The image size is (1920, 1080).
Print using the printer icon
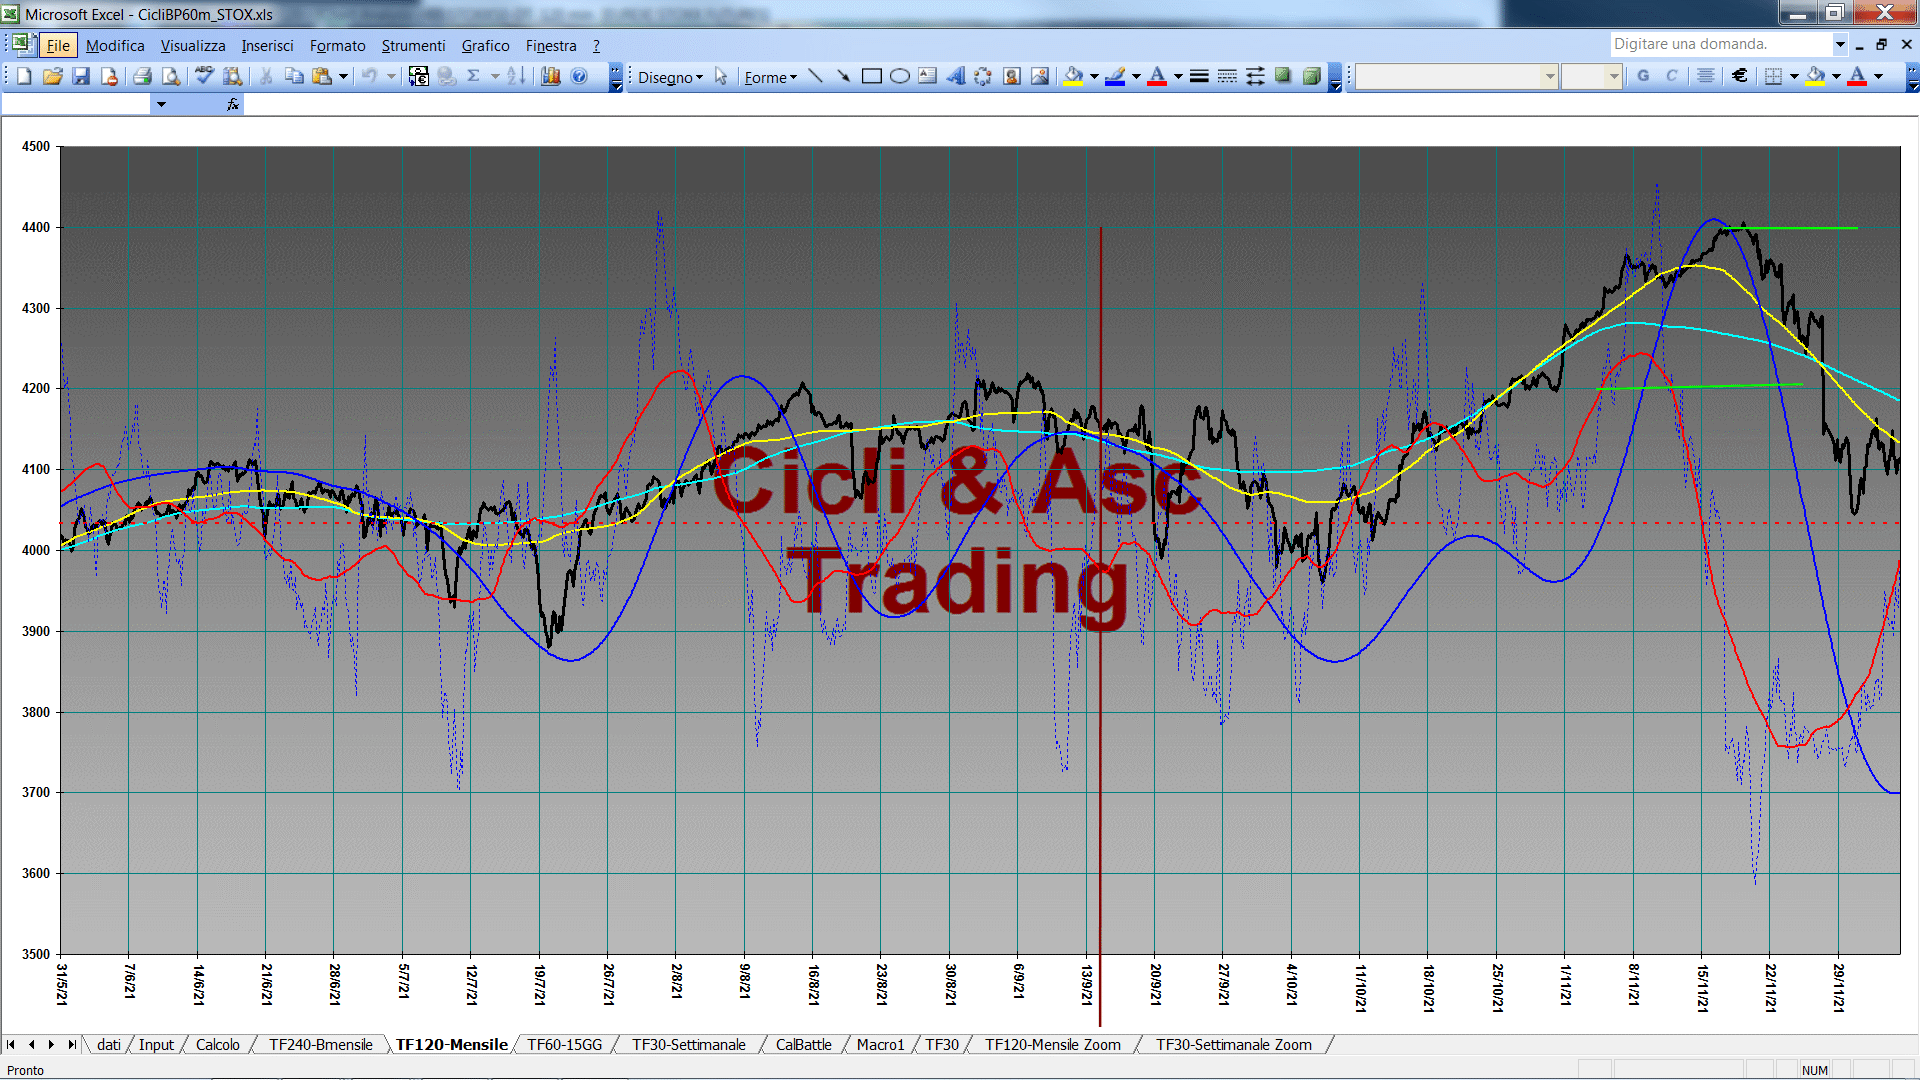(x=143, y=76)
